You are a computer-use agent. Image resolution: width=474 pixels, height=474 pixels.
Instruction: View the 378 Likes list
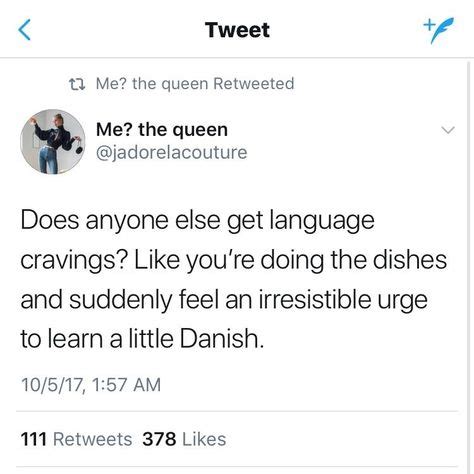(184, 439)
